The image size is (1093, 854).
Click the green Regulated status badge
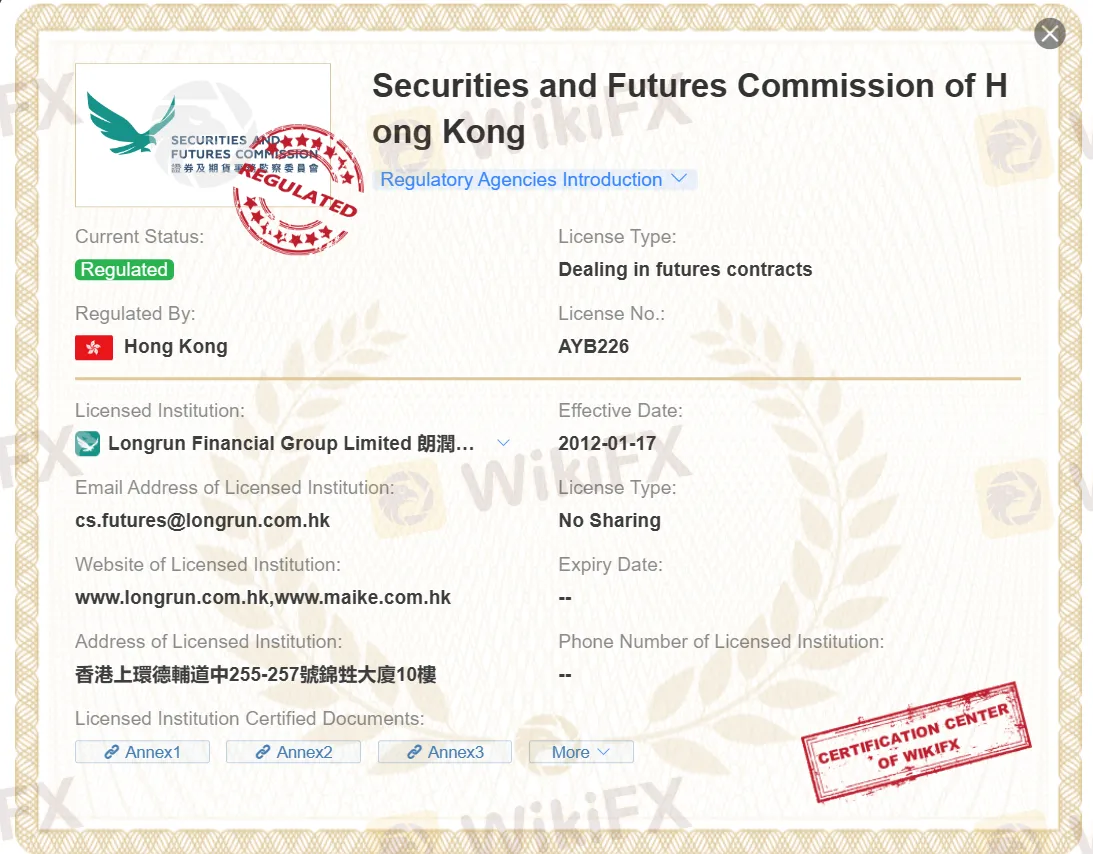pos(124,269)
